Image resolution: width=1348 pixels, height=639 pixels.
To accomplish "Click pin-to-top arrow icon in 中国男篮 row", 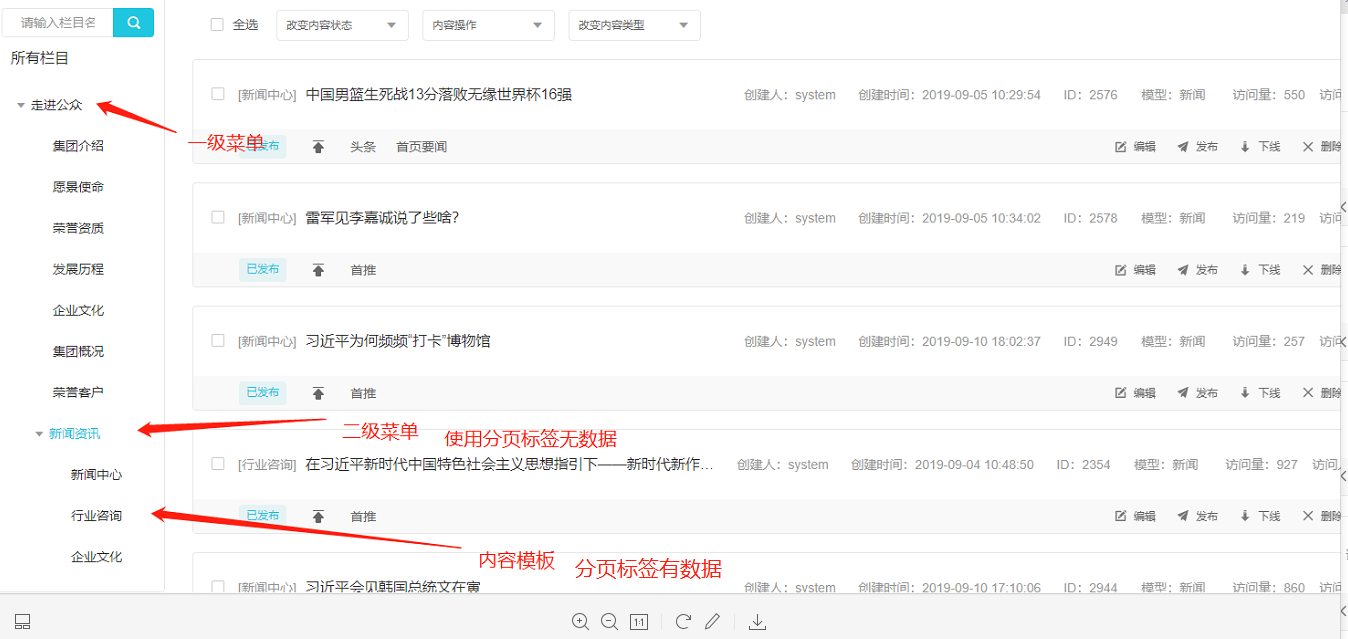I will coord(318,147).
